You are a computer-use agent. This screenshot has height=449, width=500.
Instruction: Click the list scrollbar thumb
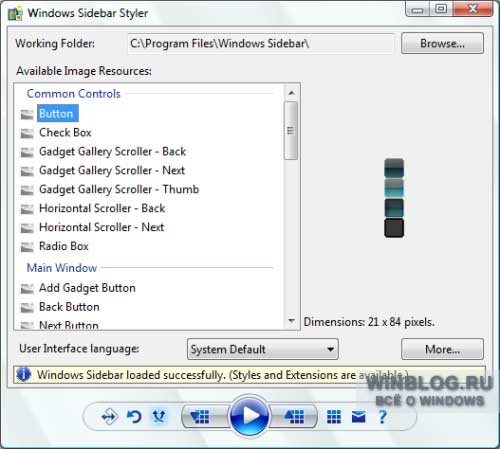pos(291,131)
